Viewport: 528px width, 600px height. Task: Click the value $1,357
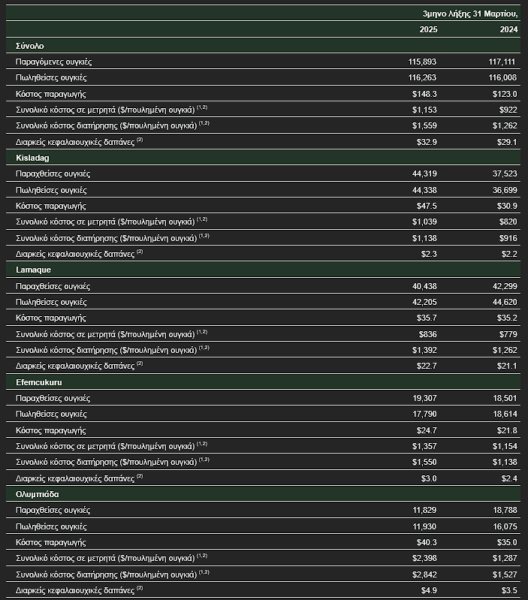425,446
